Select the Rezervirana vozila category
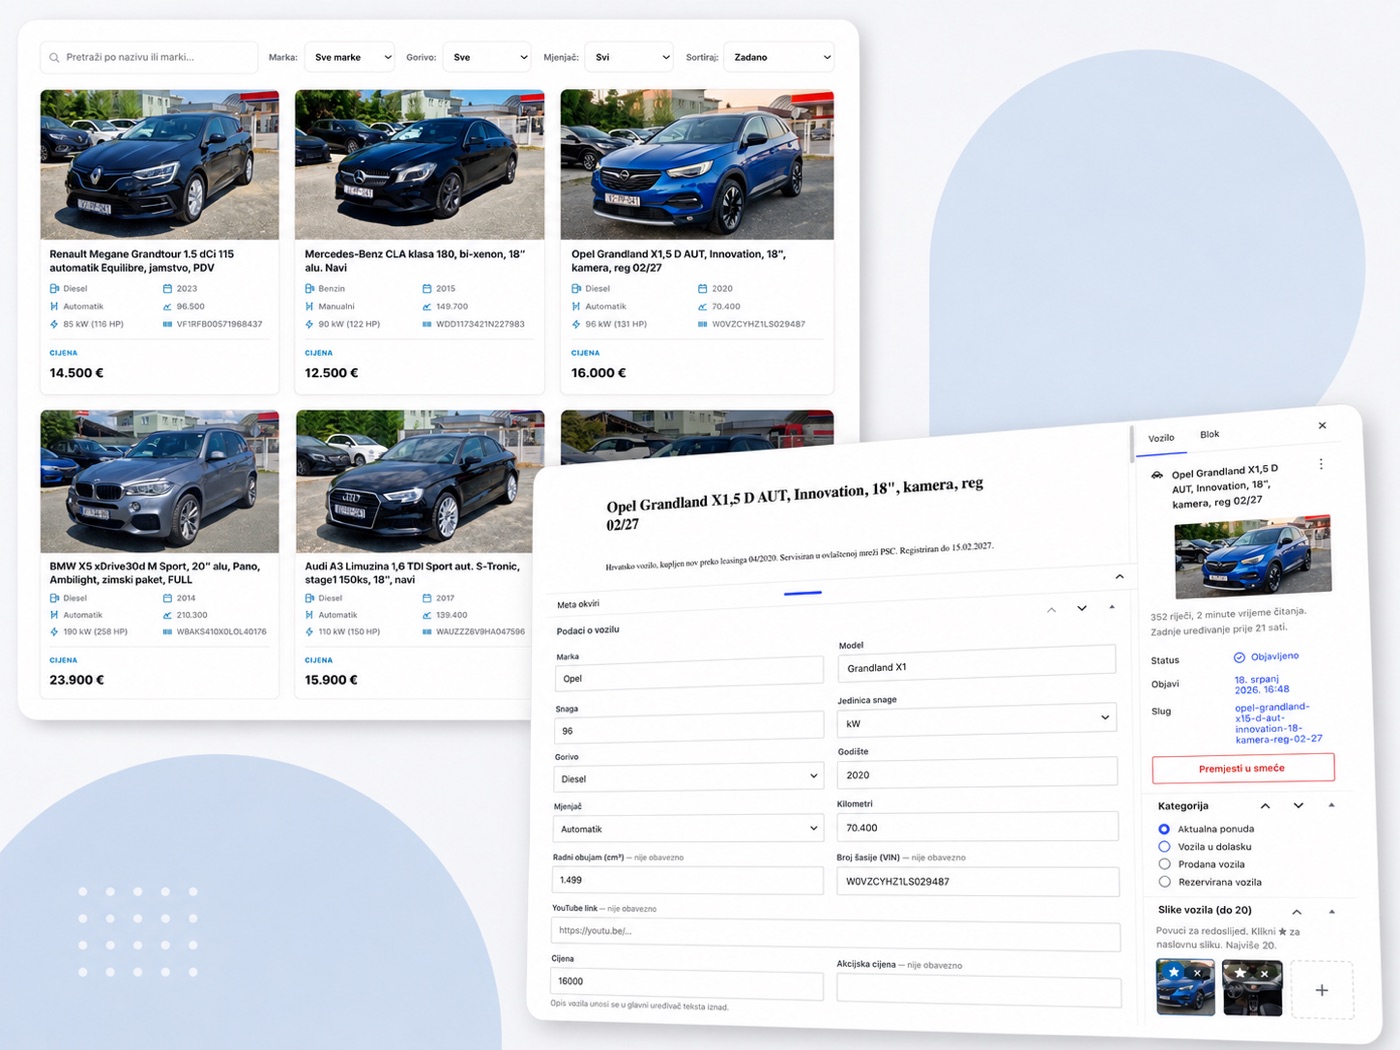 (1164, 882)
